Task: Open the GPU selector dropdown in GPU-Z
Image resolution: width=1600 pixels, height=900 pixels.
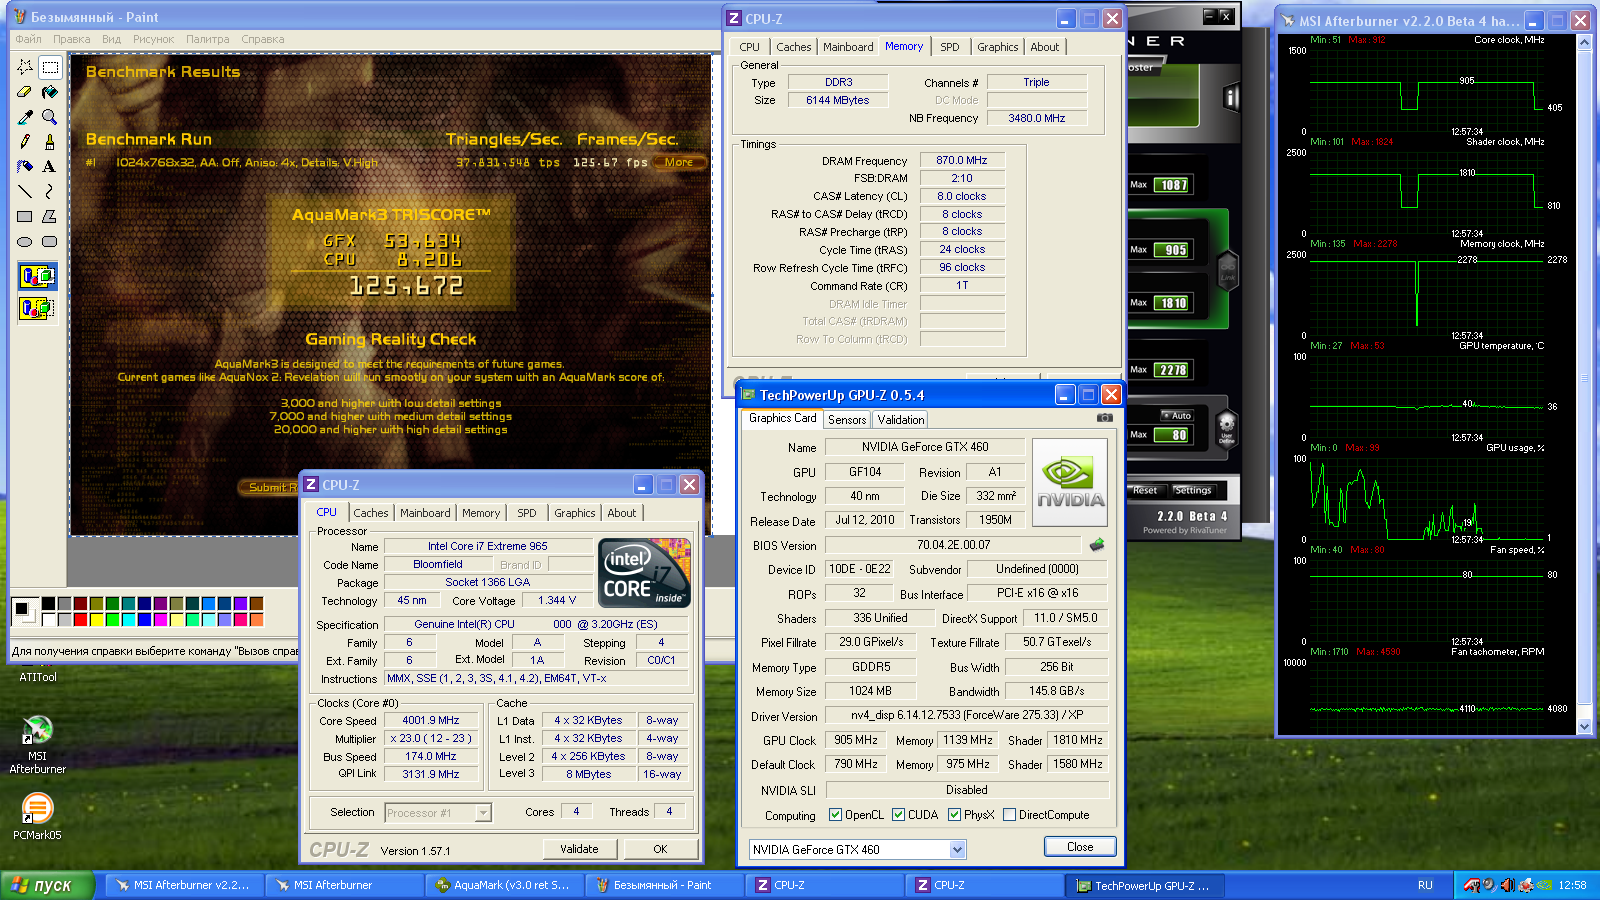Action: [957, 850]
